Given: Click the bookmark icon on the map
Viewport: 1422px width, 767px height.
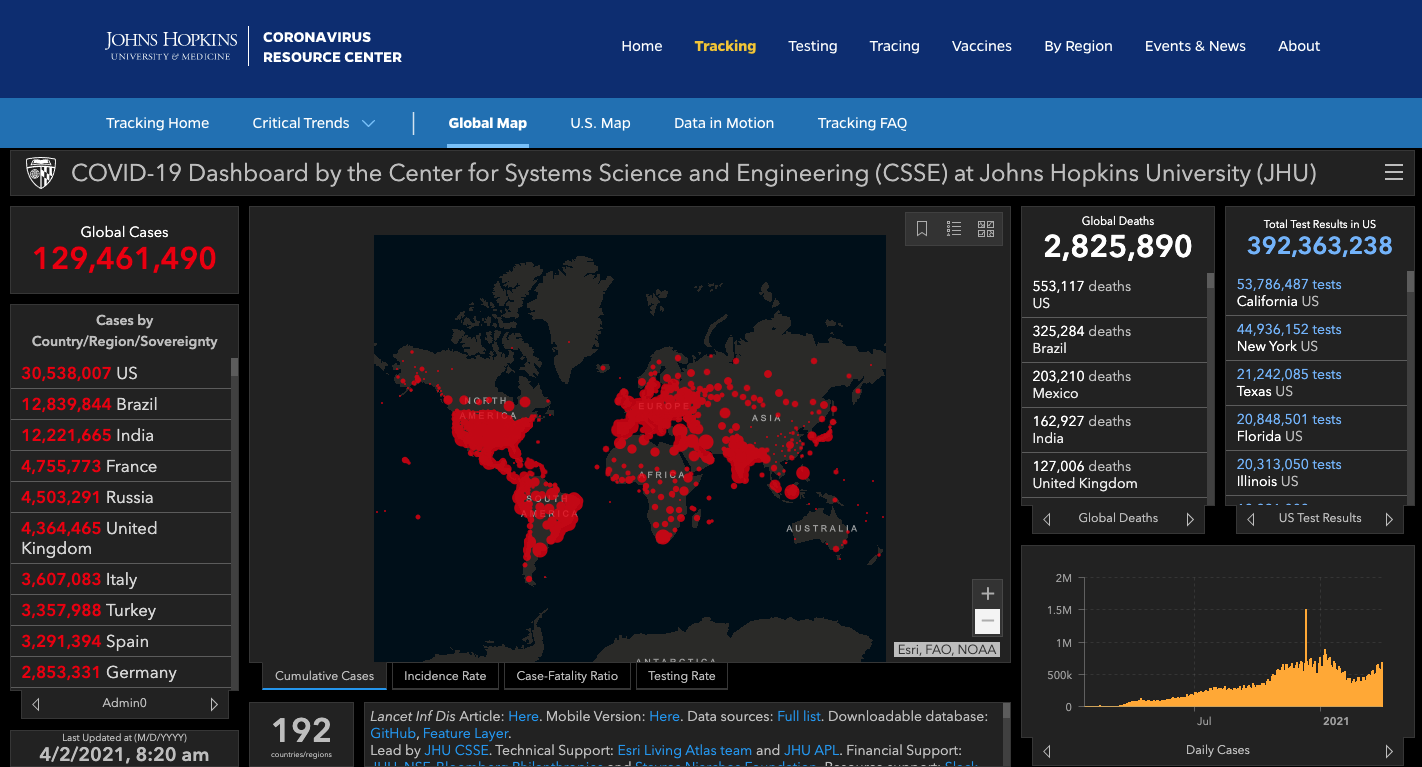Looking at the screenshot, I should 922,229.
